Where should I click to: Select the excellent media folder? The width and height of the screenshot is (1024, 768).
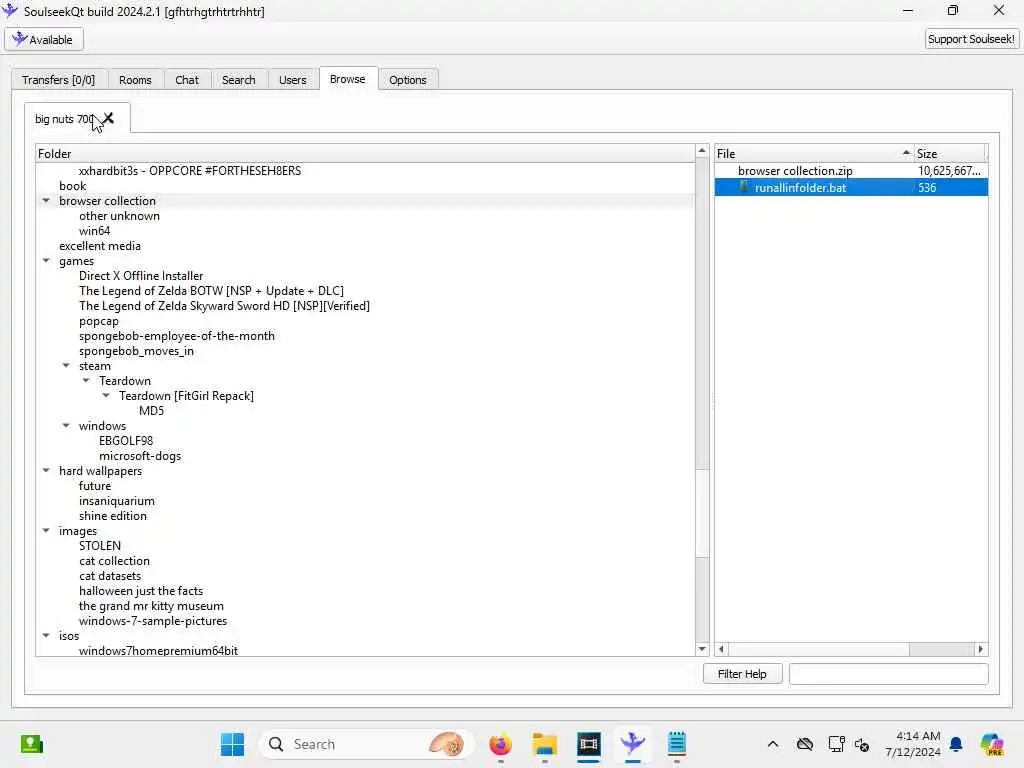(100, 246)
